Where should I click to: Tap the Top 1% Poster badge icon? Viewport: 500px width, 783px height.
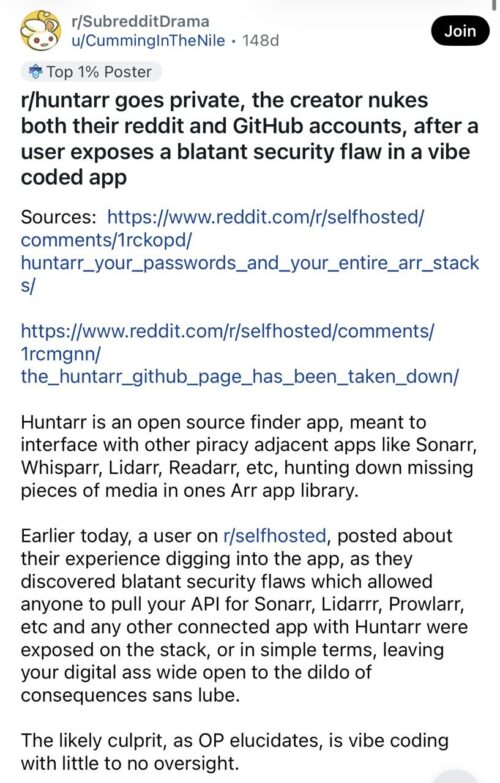(35, 72)
